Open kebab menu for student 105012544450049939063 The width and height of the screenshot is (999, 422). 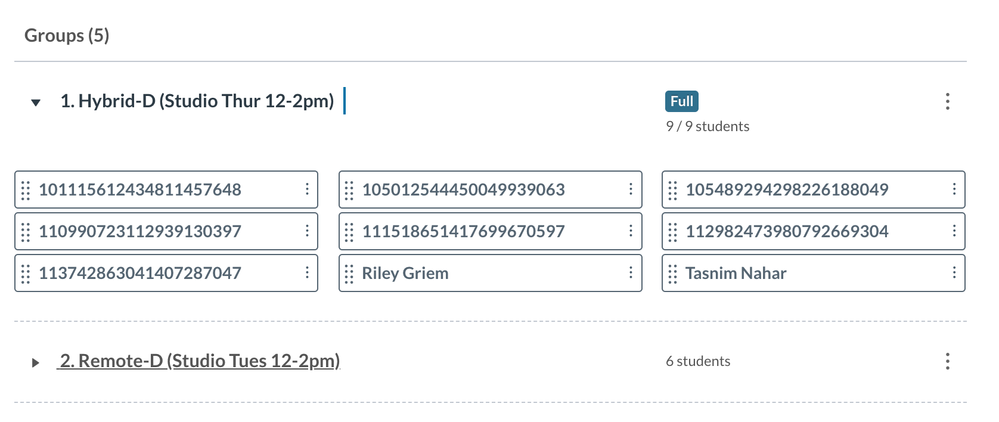tap(630, 190)
